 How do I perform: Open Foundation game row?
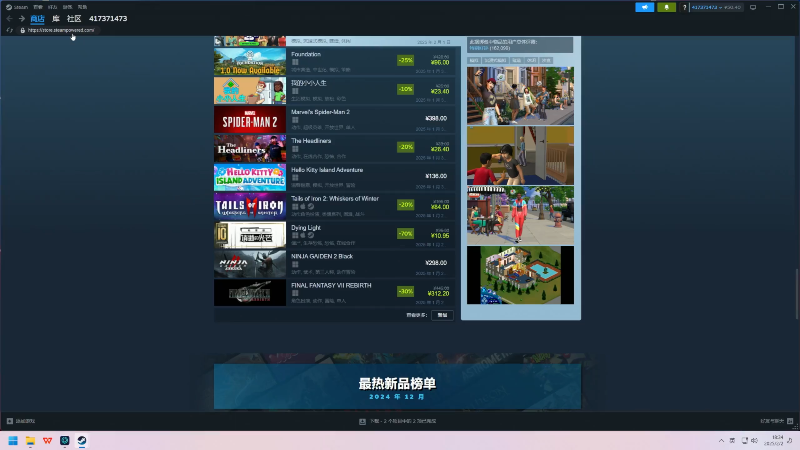[x=335, y=62]
